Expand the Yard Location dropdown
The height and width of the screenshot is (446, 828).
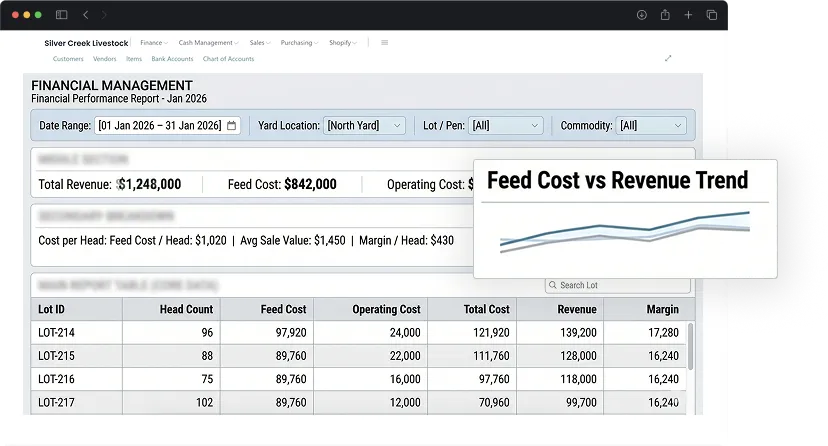[x=364, y=126]
